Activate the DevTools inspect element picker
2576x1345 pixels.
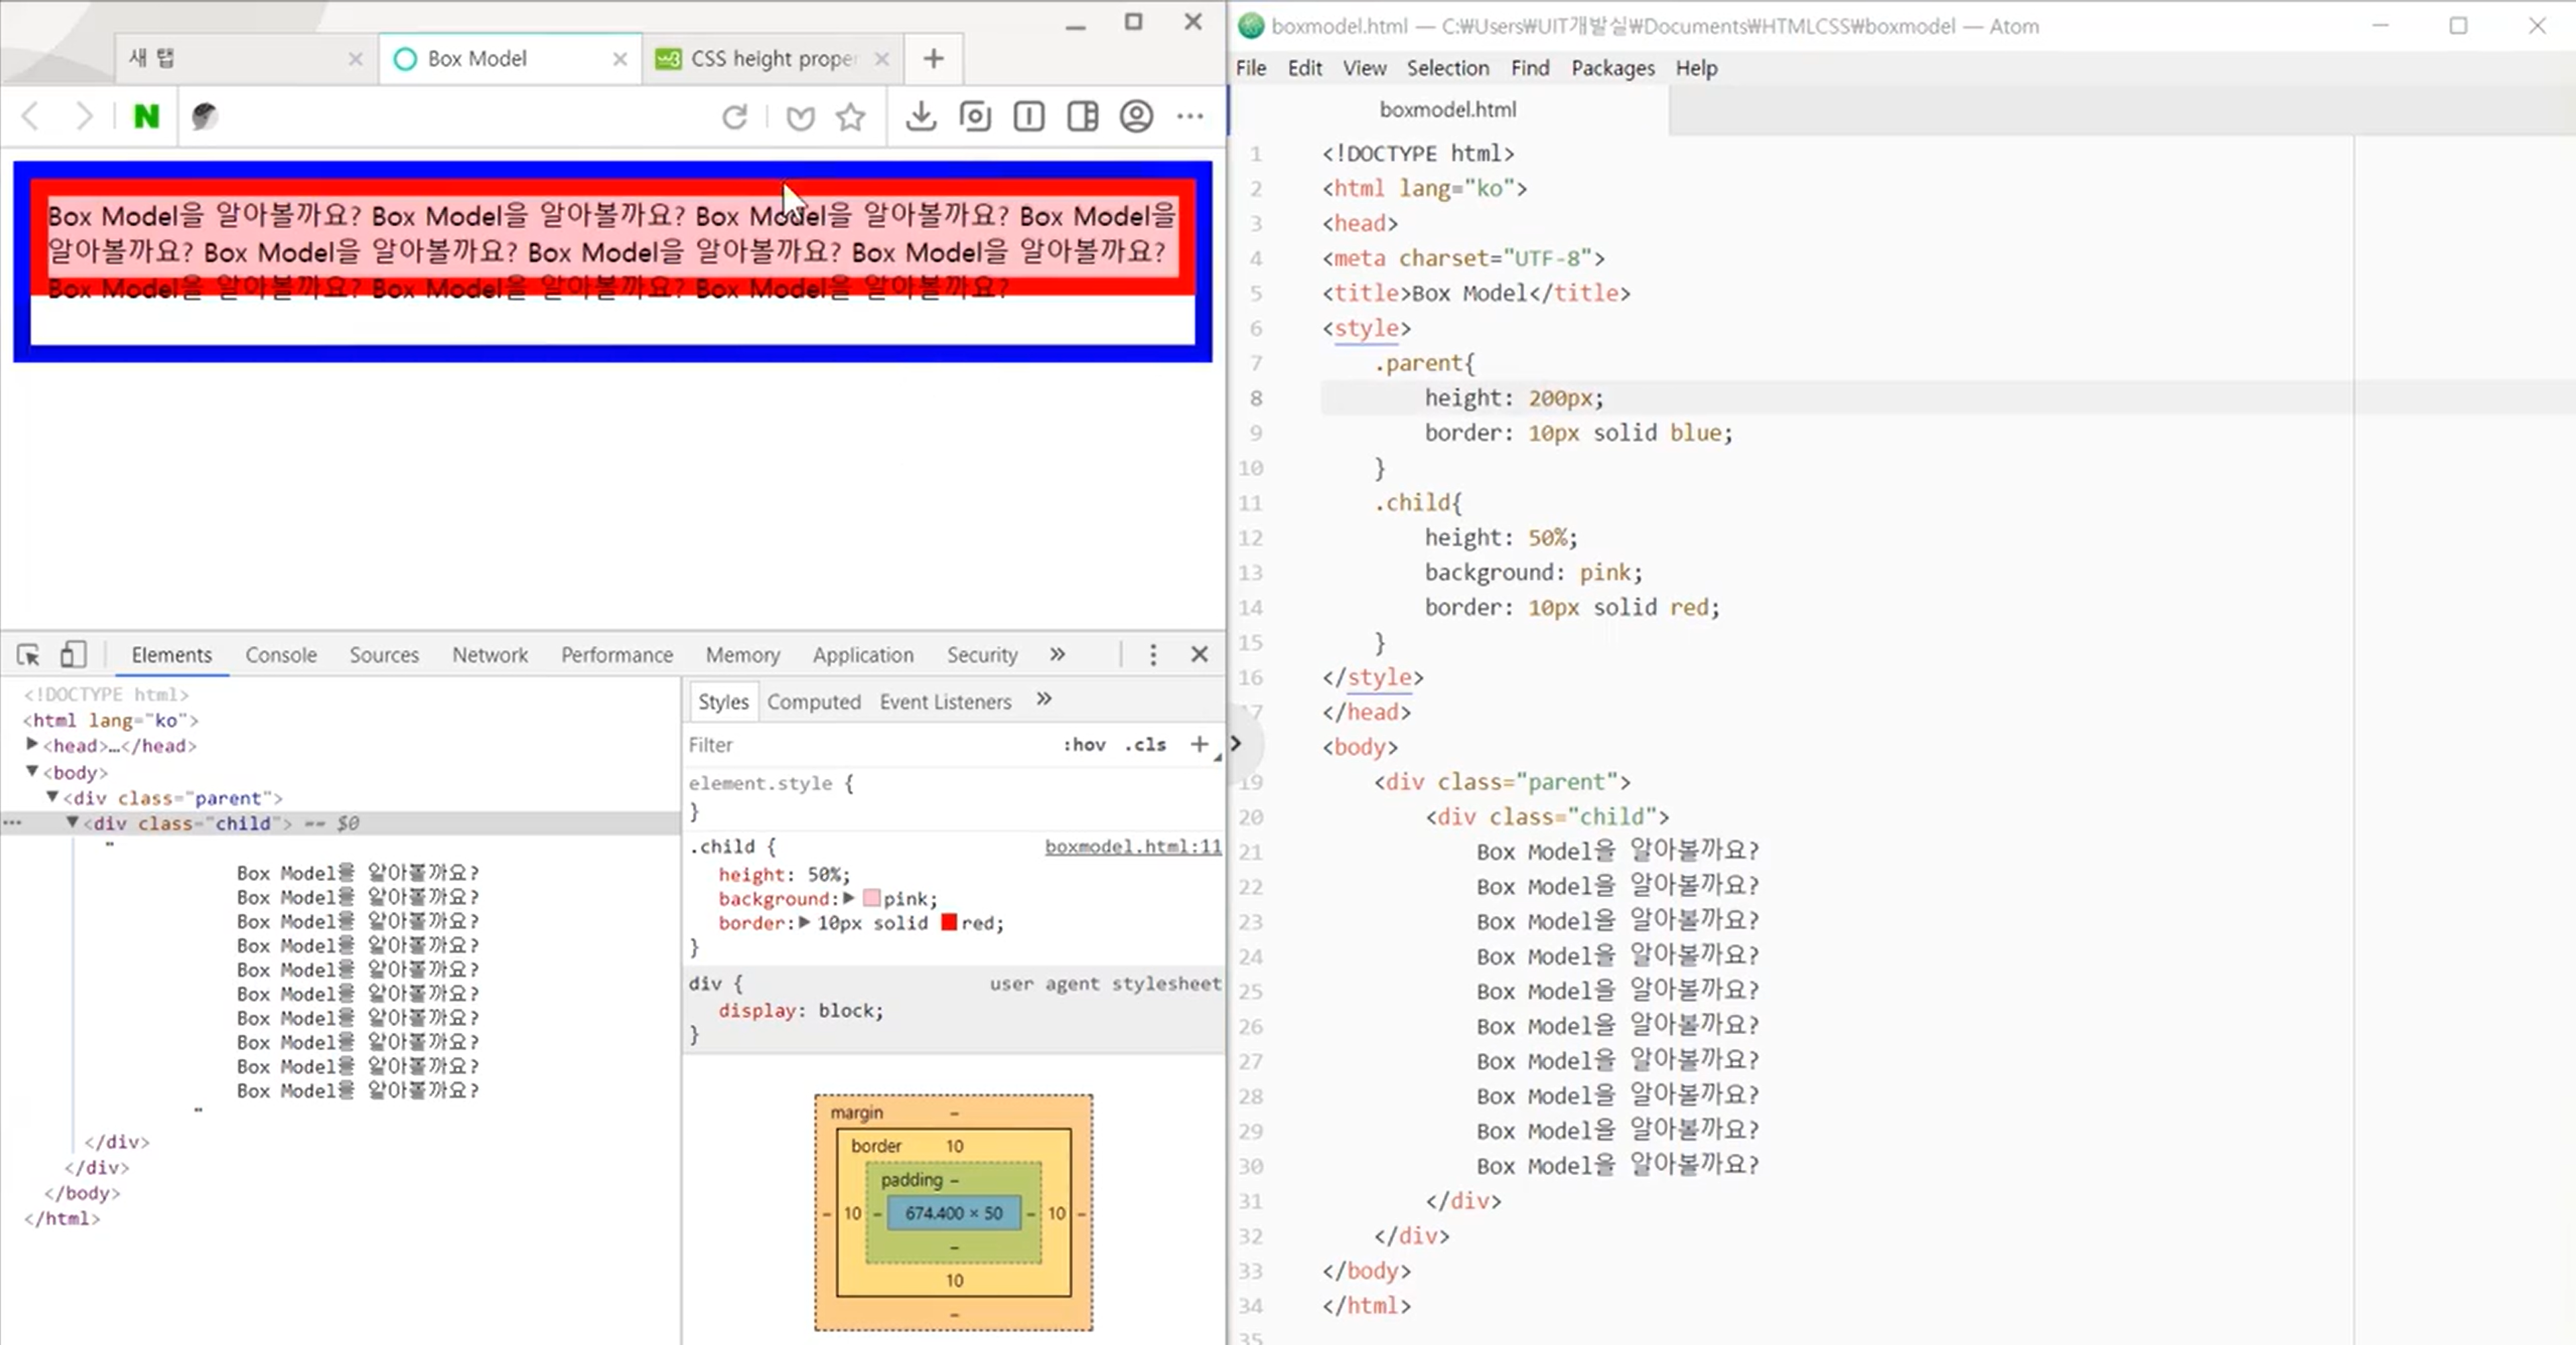(x=28, y=655)
